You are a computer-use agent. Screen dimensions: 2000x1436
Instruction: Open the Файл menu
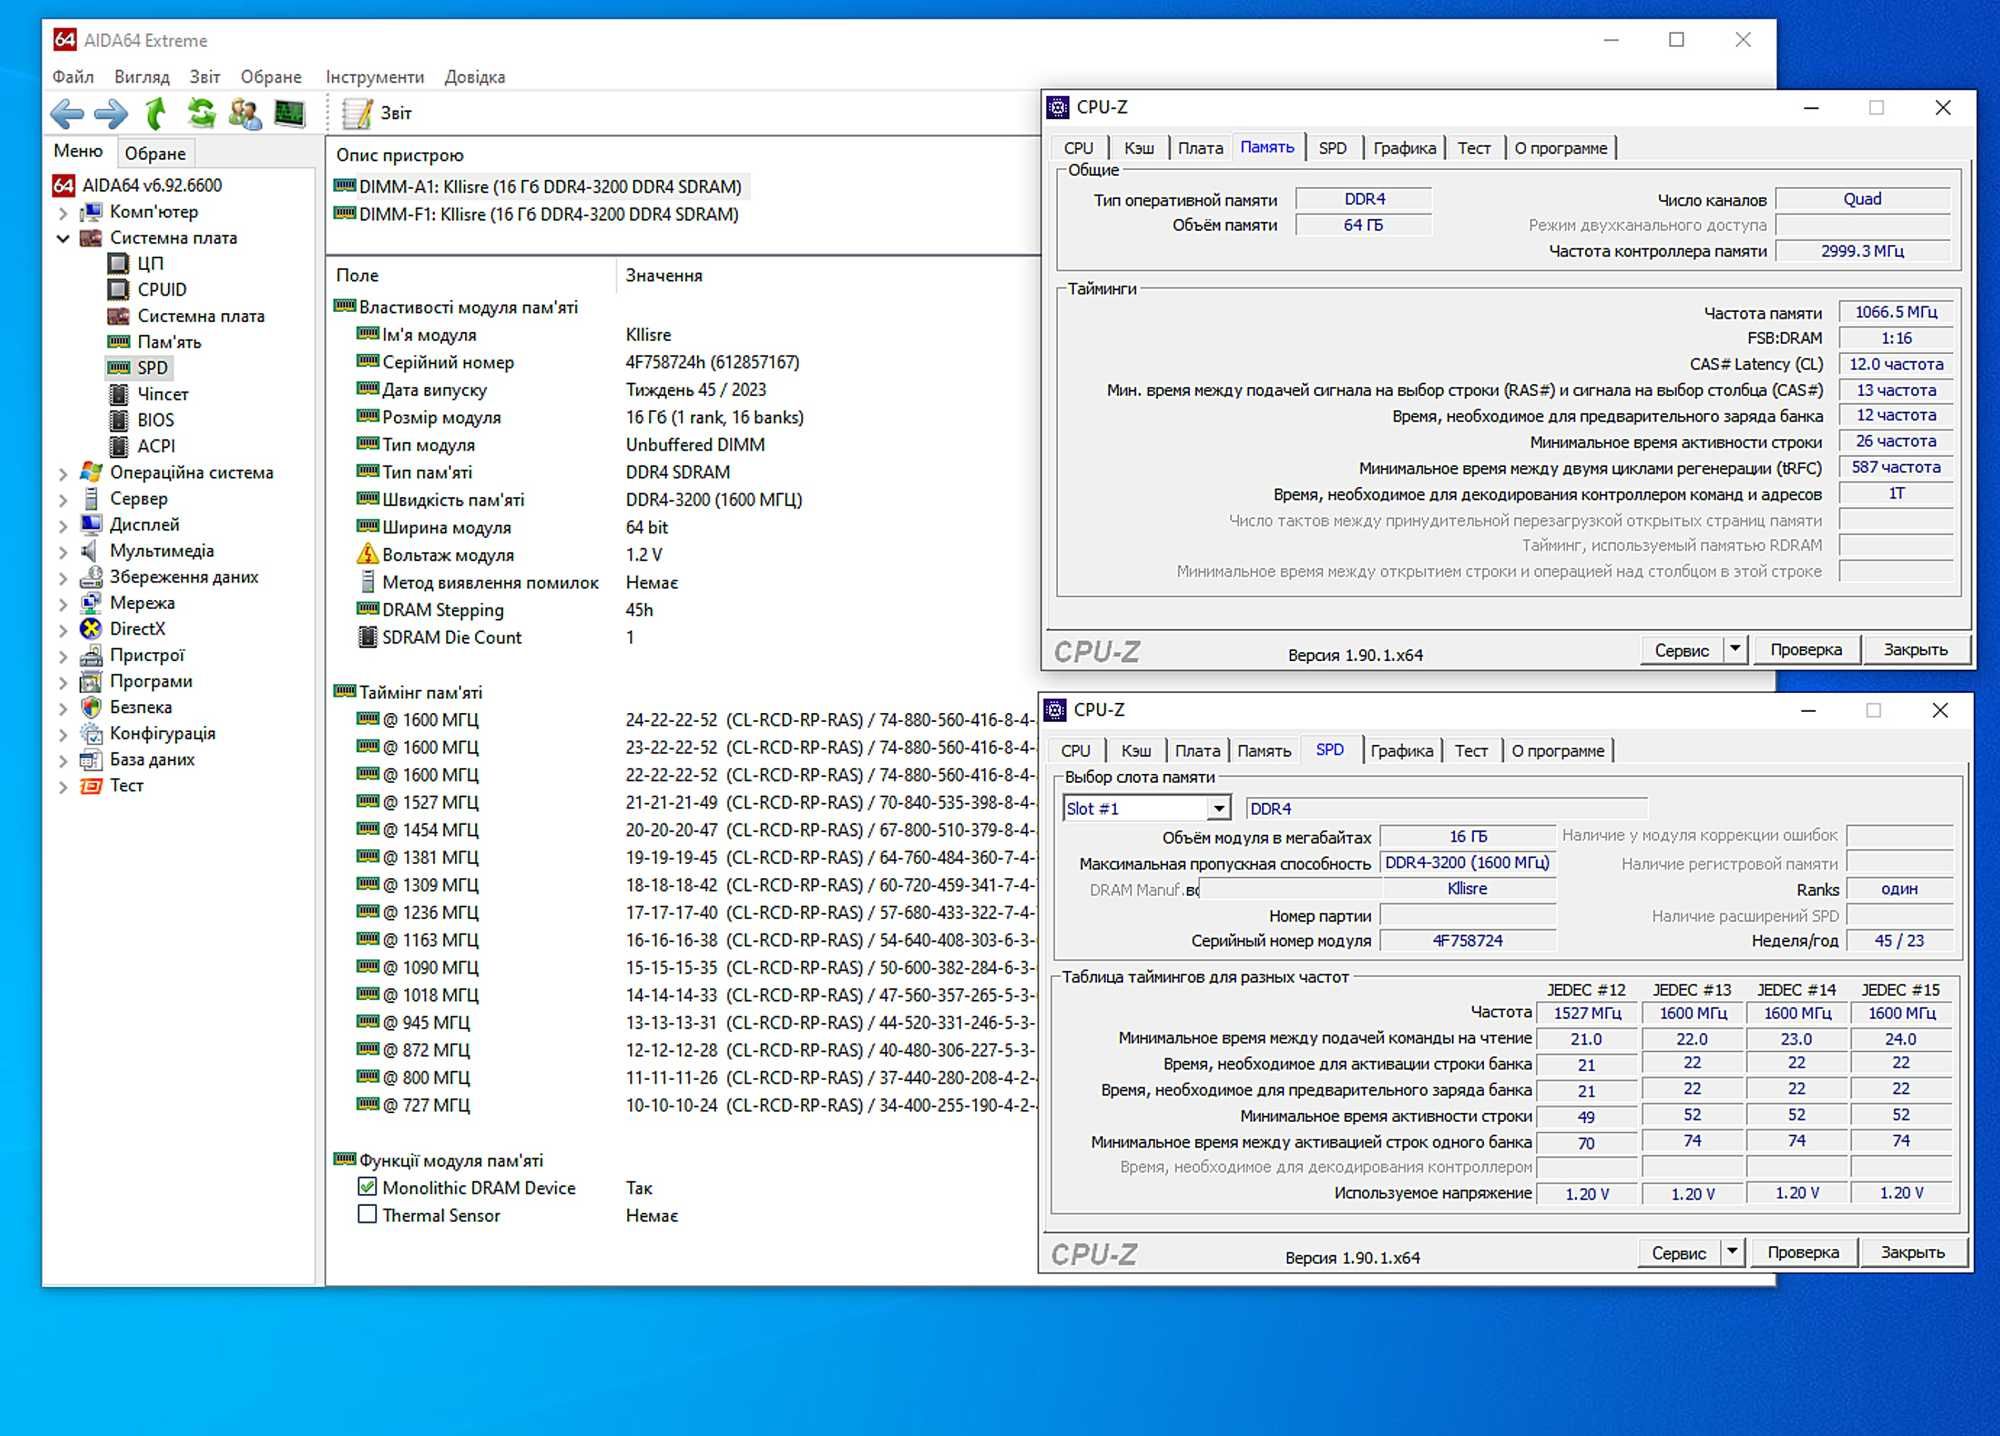(73, 77)
